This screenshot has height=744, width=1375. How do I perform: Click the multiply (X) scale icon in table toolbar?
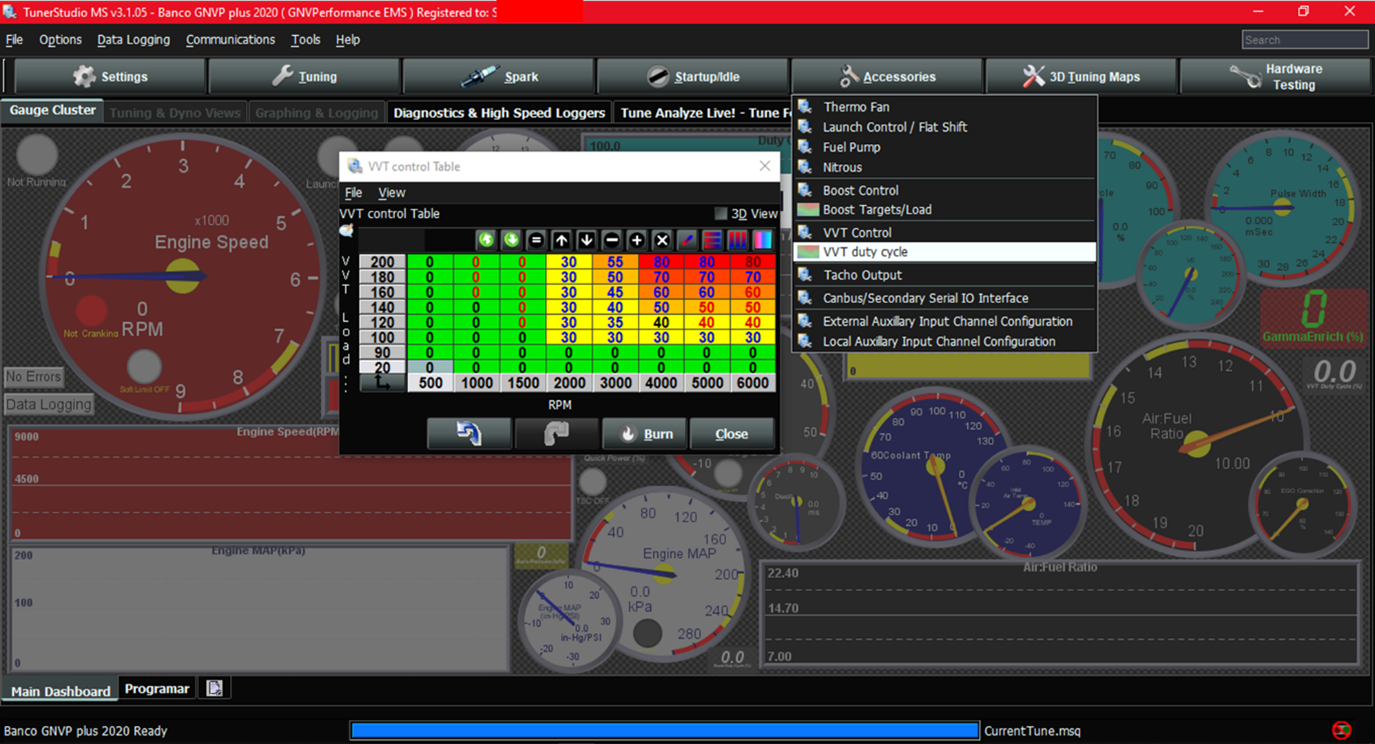[x=661, y=240]
